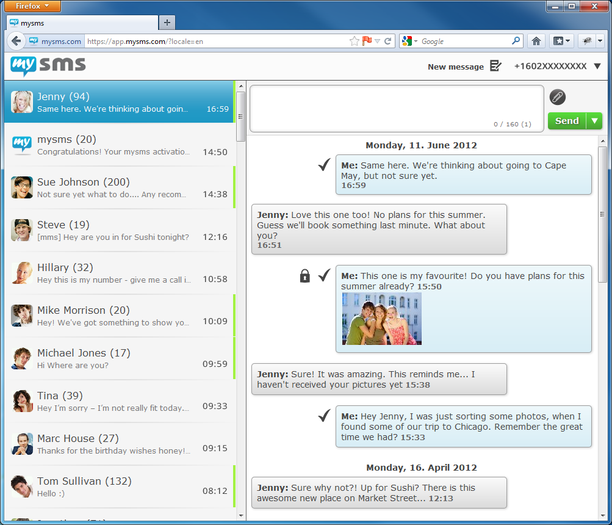Click the reload page icon
This screenshot has width=612, height=525.
(x=386, y=41)
